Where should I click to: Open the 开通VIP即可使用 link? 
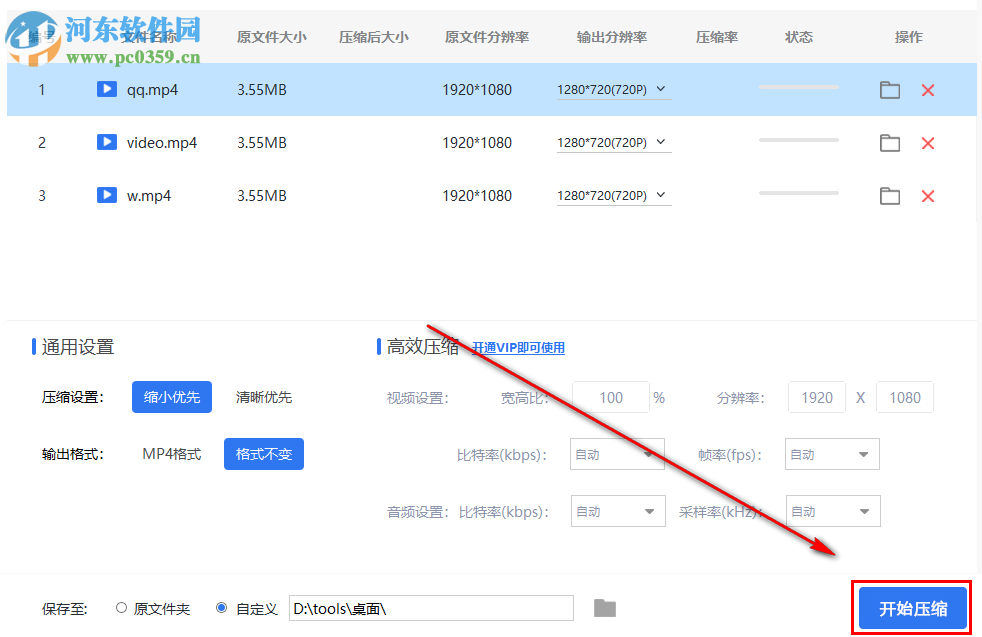point(518,347)
